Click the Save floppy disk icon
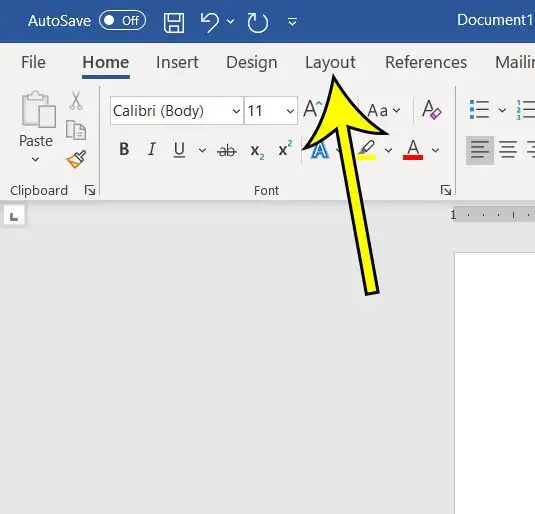Viewport: 535px width, 514px height. click(x=174, y=23)
